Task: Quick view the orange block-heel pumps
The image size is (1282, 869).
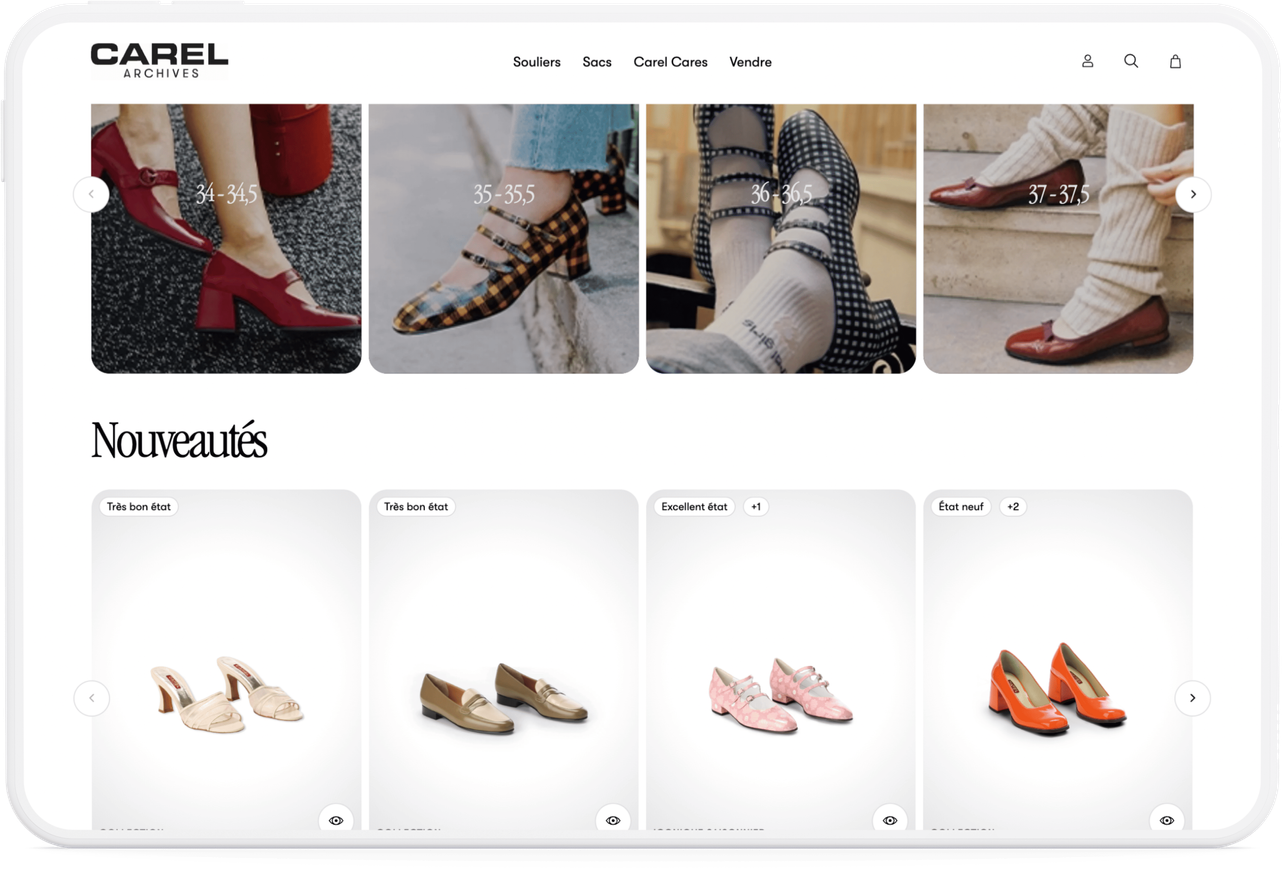Action: tap(1167, 819)
